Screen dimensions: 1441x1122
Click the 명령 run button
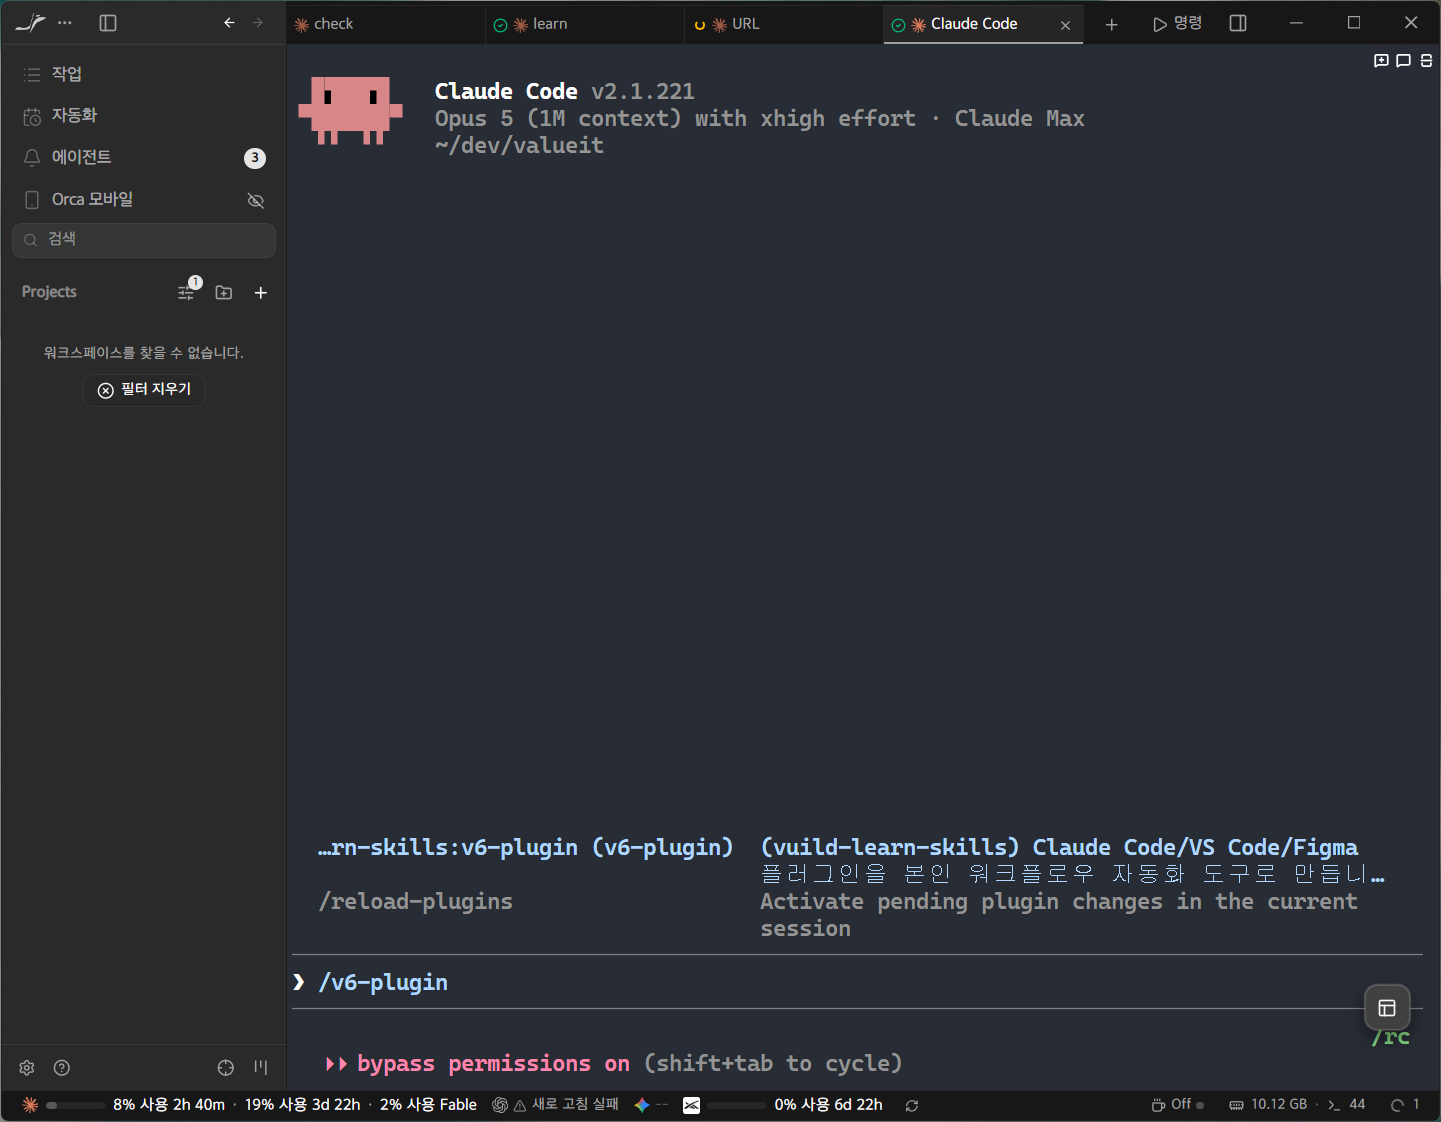coord(1177,23)
